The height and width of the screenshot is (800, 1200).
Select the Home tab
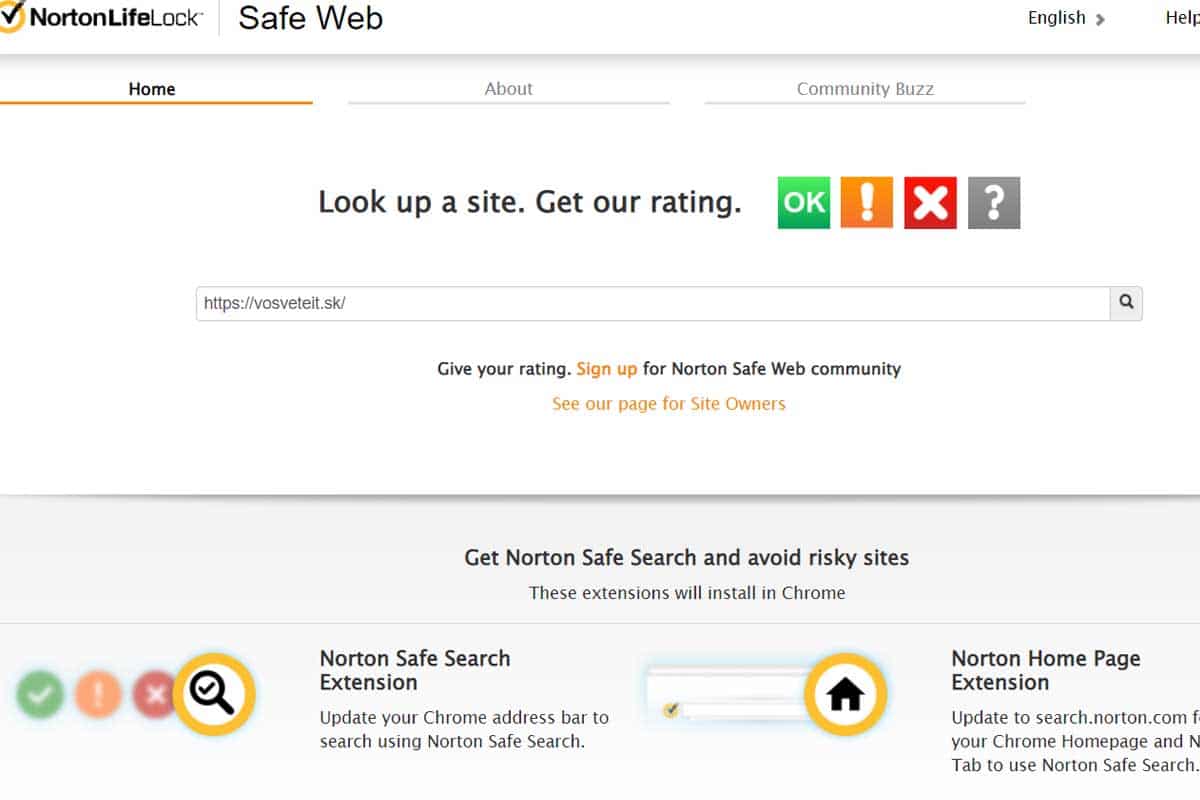point(152,89)
